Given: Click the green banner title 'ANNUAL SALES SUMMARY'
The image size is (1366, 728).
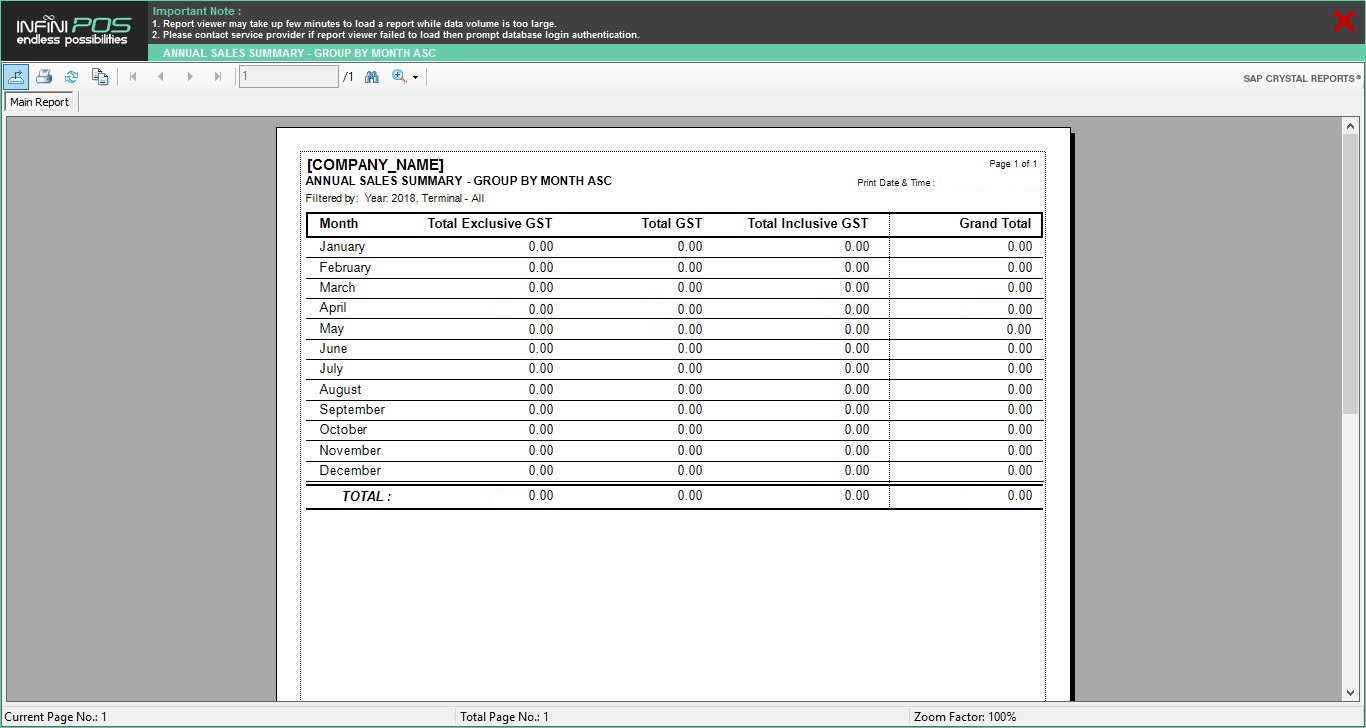Looking at the screenshot, I should click(x=299, y=53).
